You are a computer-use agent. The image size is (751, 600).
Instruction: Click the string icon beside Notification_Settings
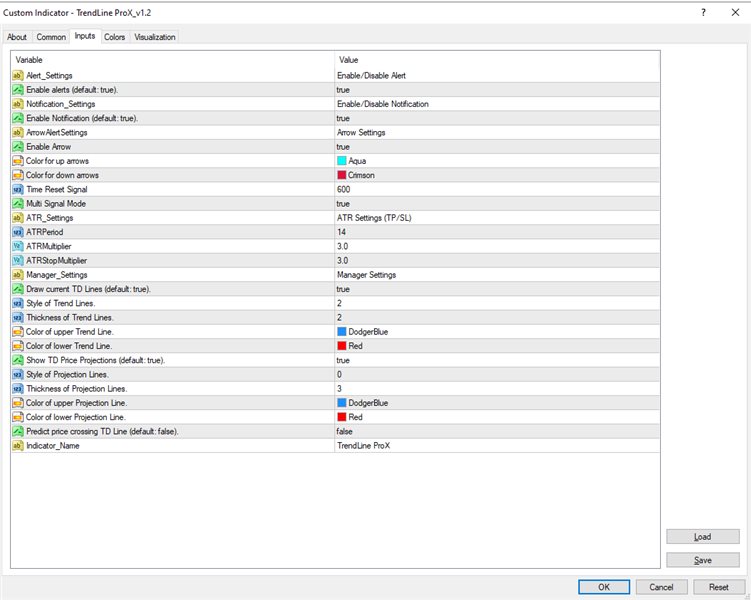point(18,104)
